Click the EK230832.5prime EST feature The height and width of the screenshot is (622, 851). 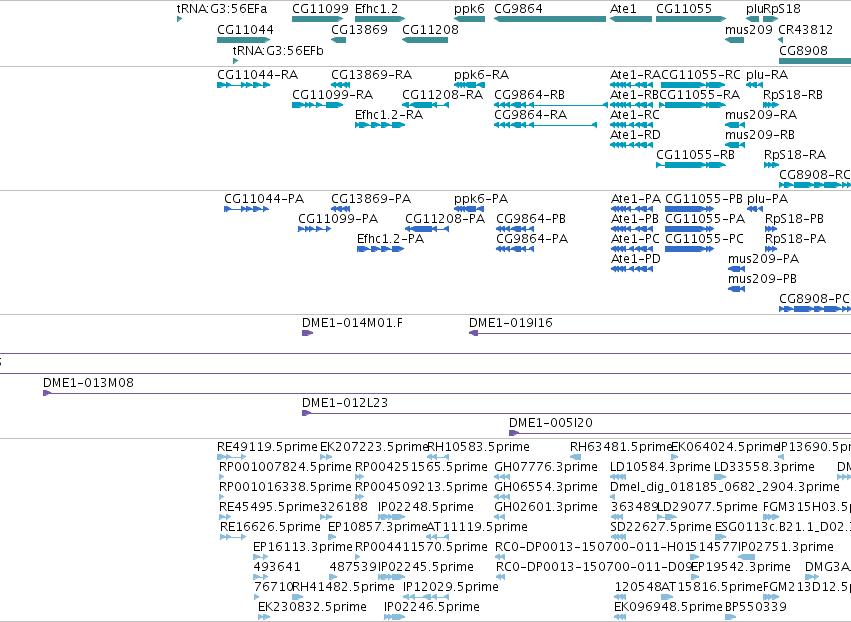pyautogui.click(x=264, y=617)
